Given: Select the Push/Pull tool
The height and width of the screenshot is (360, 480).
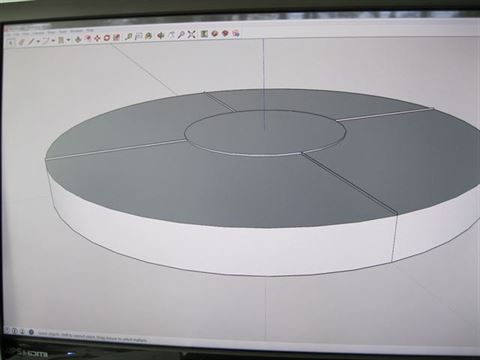Looking at the screenshot, I should tap(78, 39).
